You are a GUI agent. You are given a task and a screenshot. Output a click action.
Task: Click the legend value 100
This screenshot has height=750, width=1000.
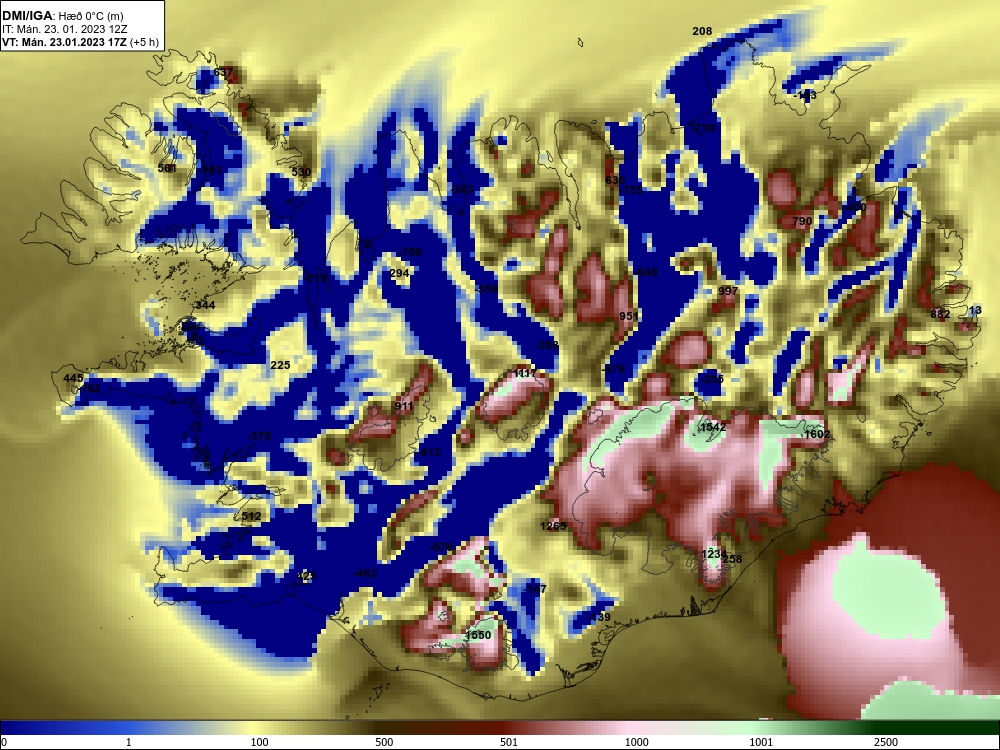point(260,742)
